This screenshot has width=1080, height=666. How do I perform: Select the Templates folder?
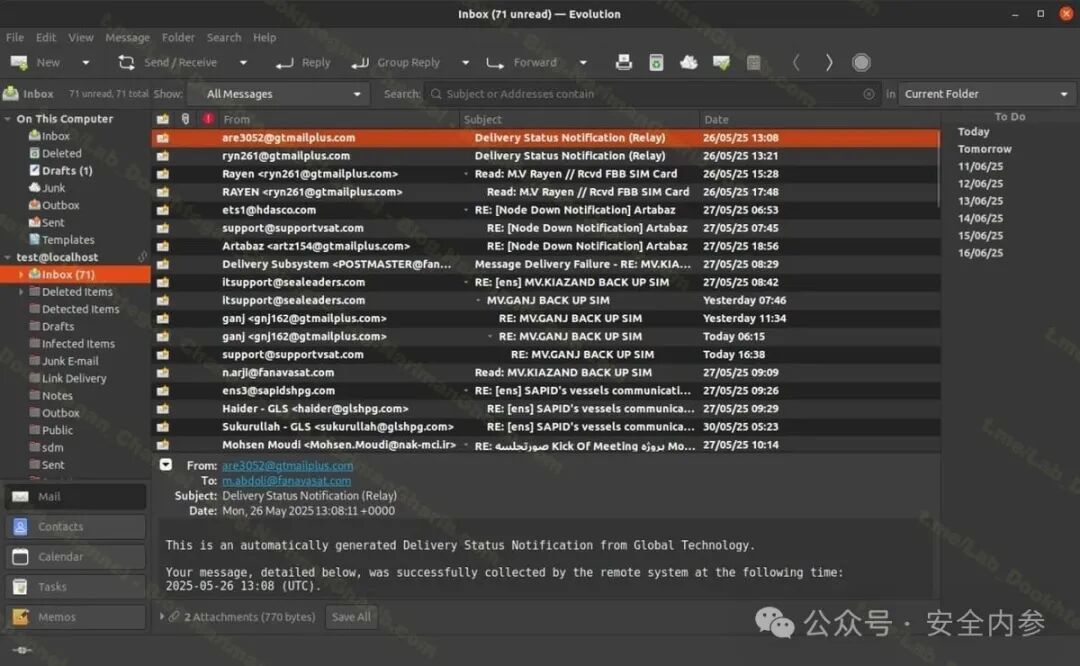click(x=61, y=240)
